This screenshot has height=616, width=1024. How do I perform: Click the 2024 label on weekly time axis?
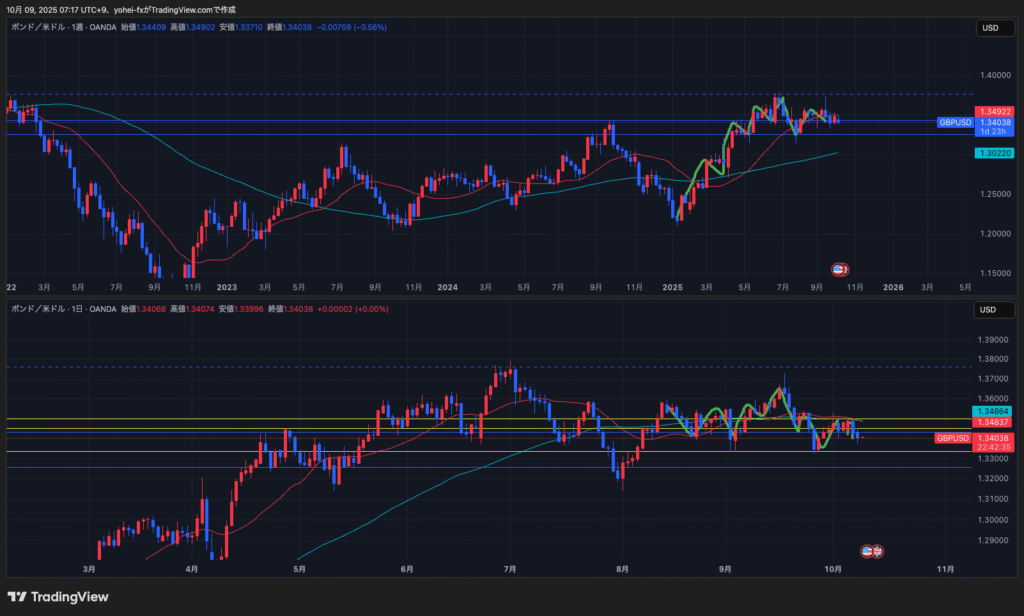[447, 287]
